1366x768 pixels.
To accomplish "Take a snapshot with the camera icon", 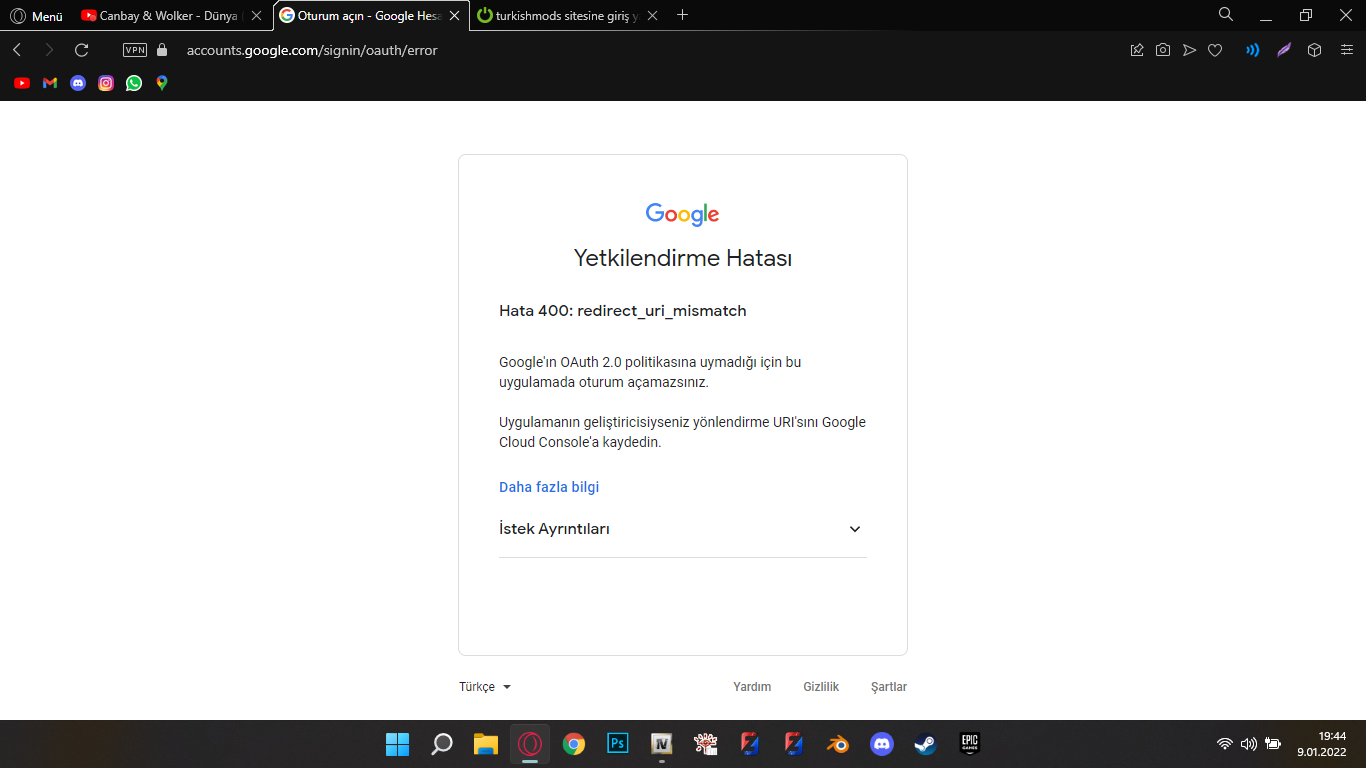I will pos(1163,50).
